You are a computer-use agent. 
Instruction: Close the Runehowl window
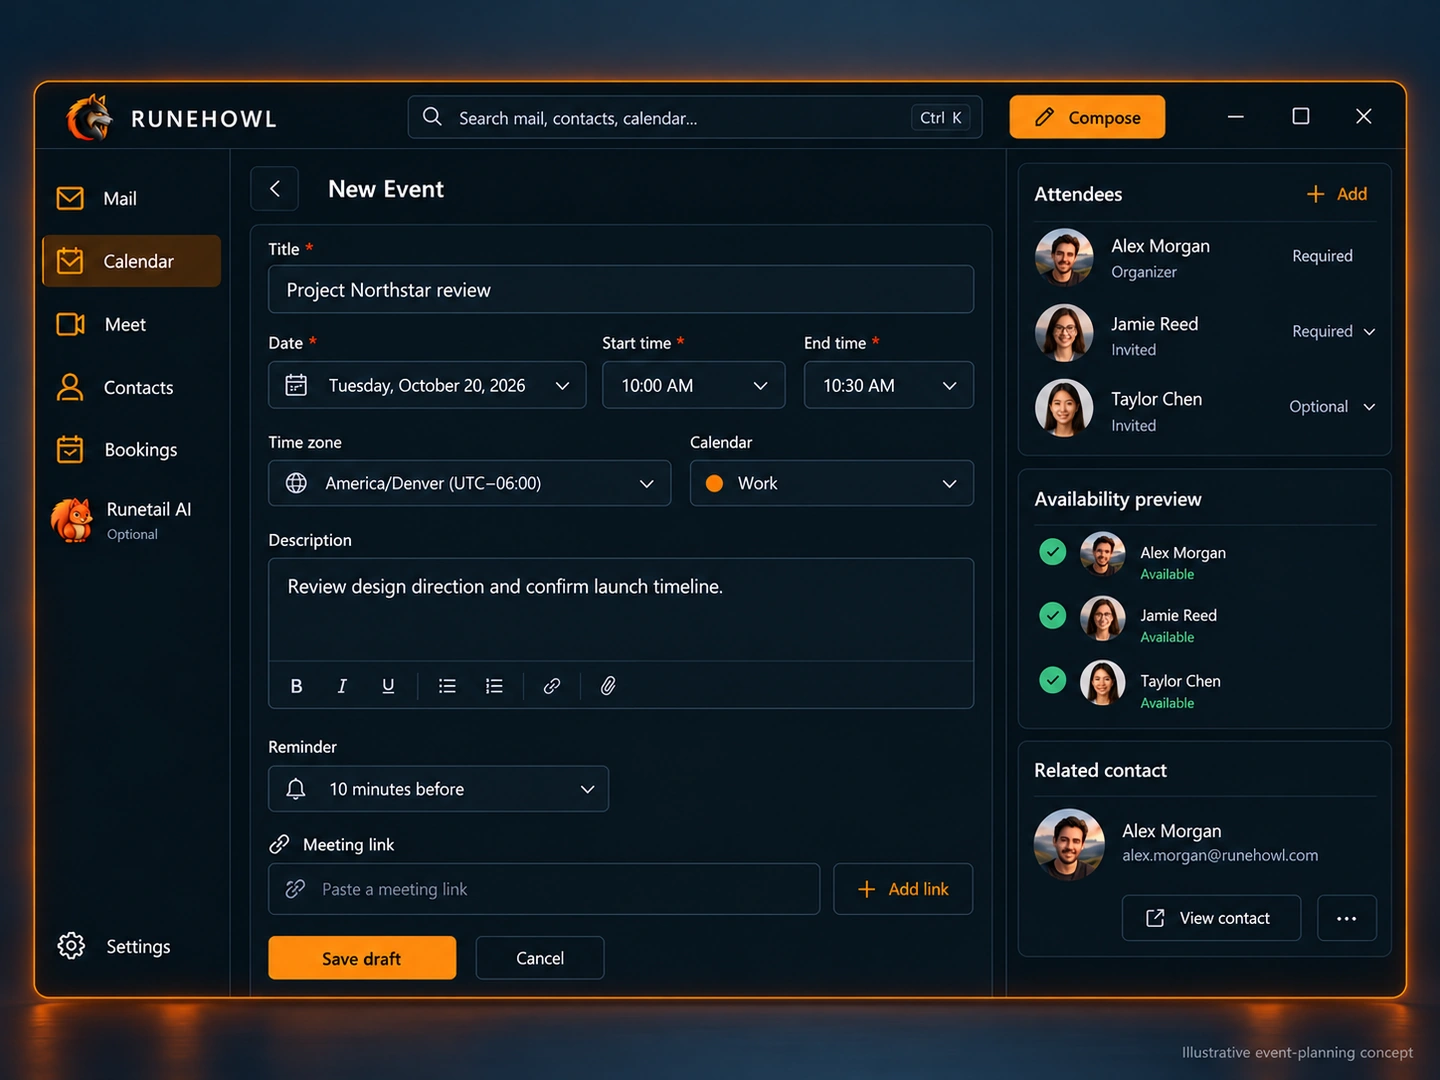[1364, 116]
